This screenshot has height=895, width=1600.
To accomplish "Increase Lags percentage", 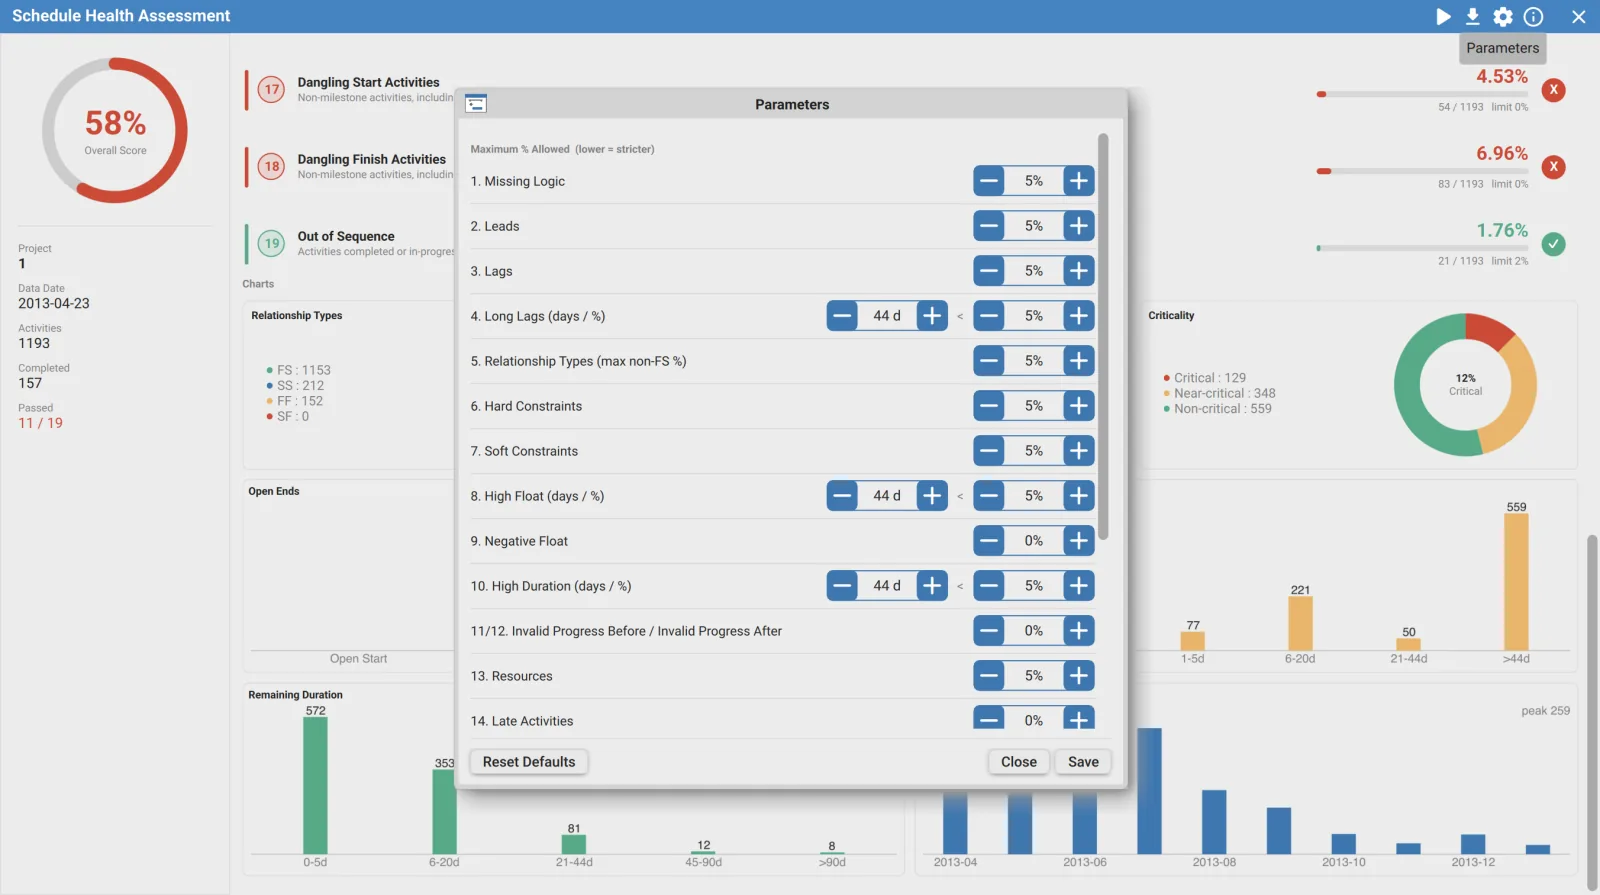I will click(1079, 271).
